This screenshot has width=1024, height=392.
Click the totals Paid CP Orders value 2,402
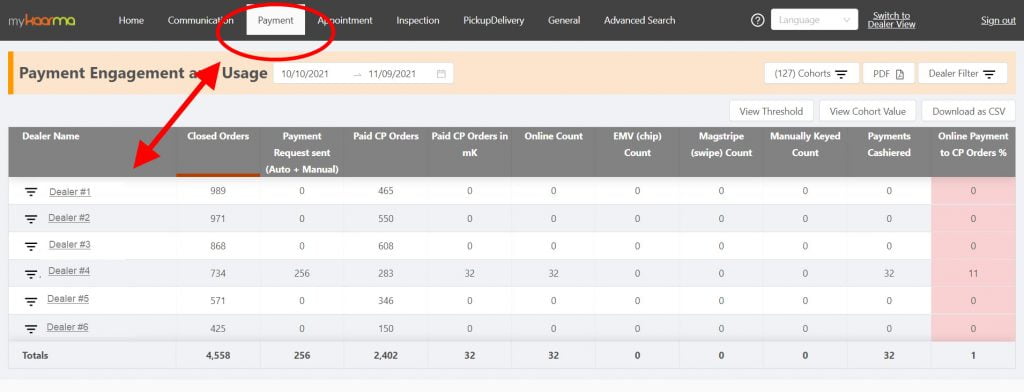386,355
